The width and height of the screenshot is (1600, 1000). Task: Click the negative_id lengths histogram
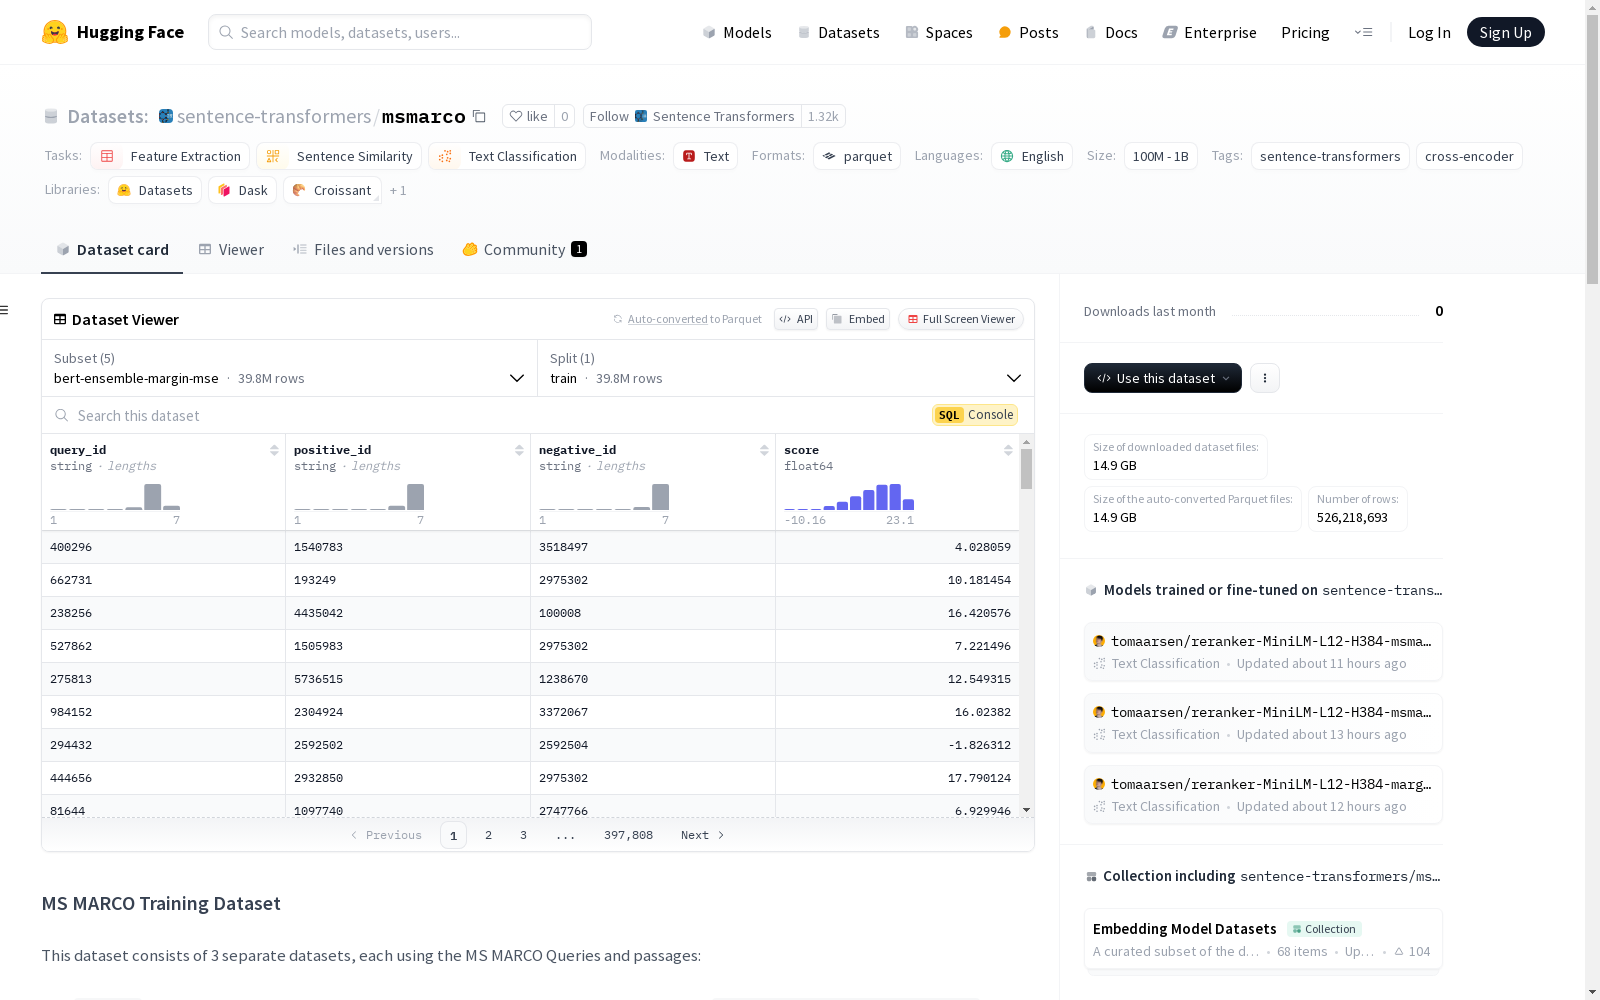tap(604, 497)
